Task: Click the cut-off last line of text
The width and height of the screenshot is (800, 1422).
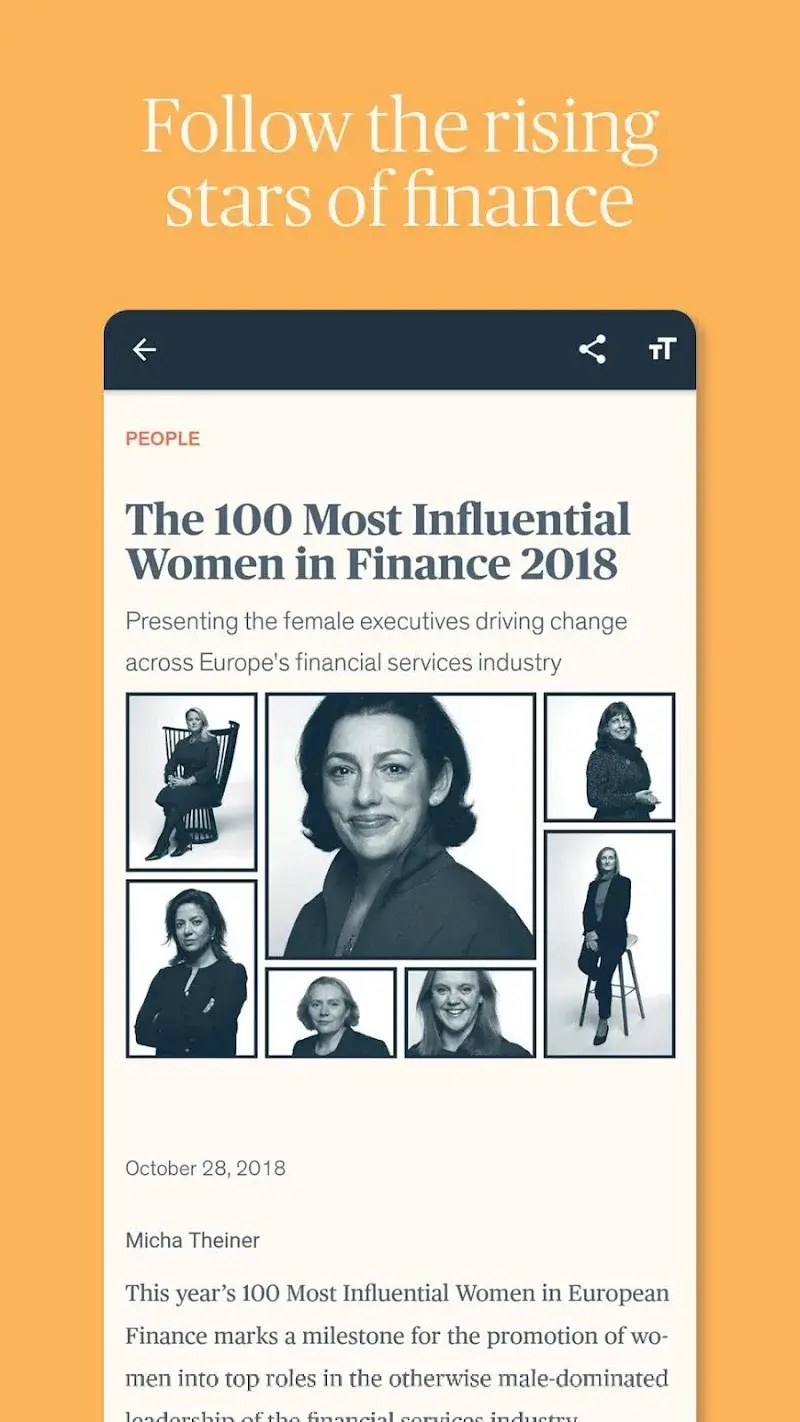Action: (352, 1415)
